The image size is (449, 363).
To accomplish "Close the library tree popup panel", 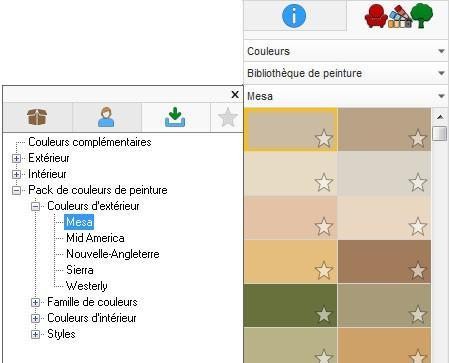I will [235, 95].
